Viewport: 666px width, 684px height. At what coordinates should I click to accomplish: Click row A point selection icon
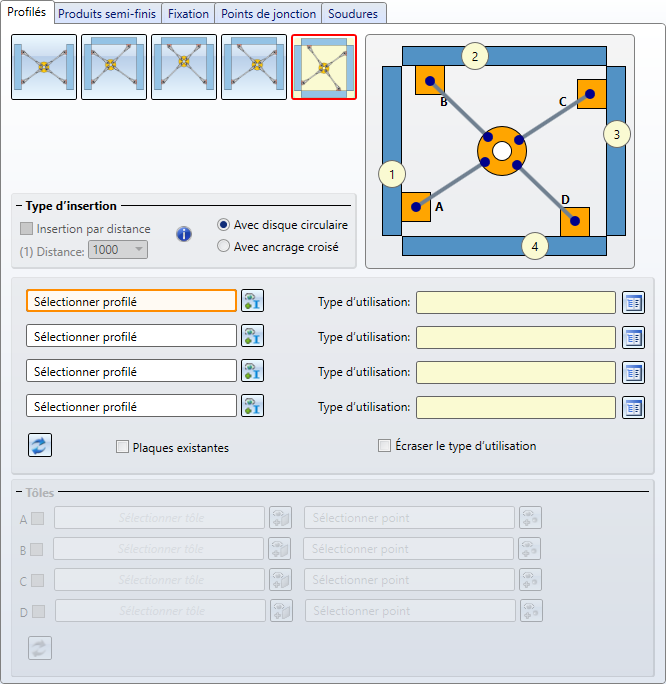pos(530,517)
